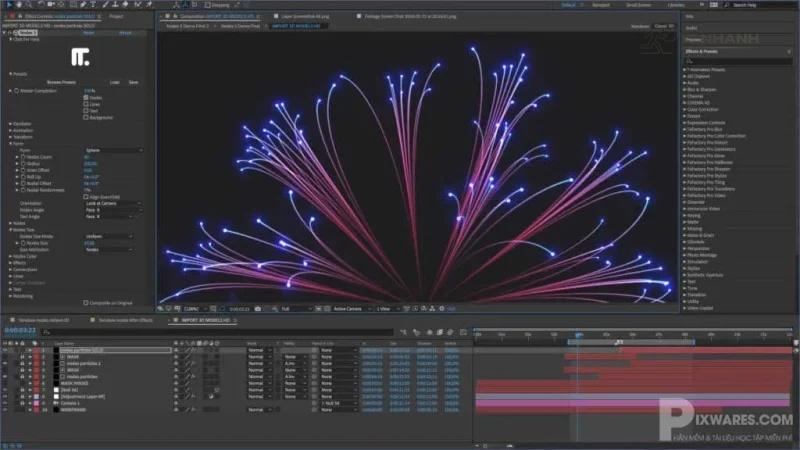The height and width of the screenshot is (450, 800).
Task: Take a snapshot with camera icon
Action: click(258, 309)
